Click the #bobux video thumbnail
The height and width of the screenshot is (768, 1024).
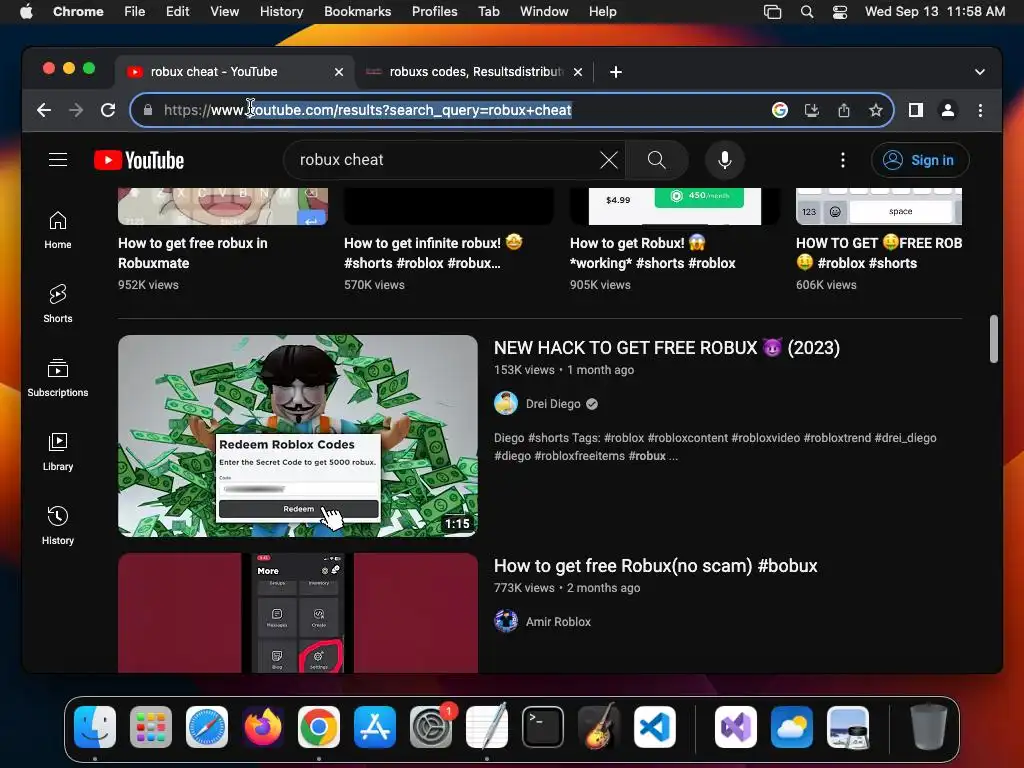(x=298, y=613)
